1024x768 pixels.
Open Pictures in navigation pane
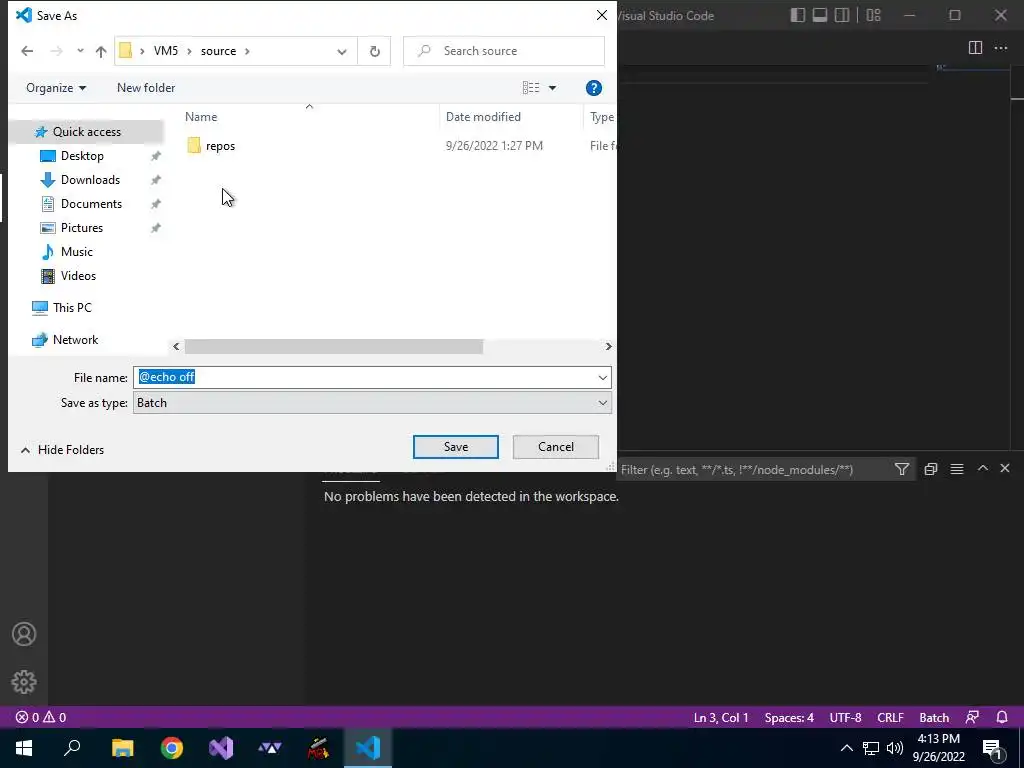click(x=82, y=228)
